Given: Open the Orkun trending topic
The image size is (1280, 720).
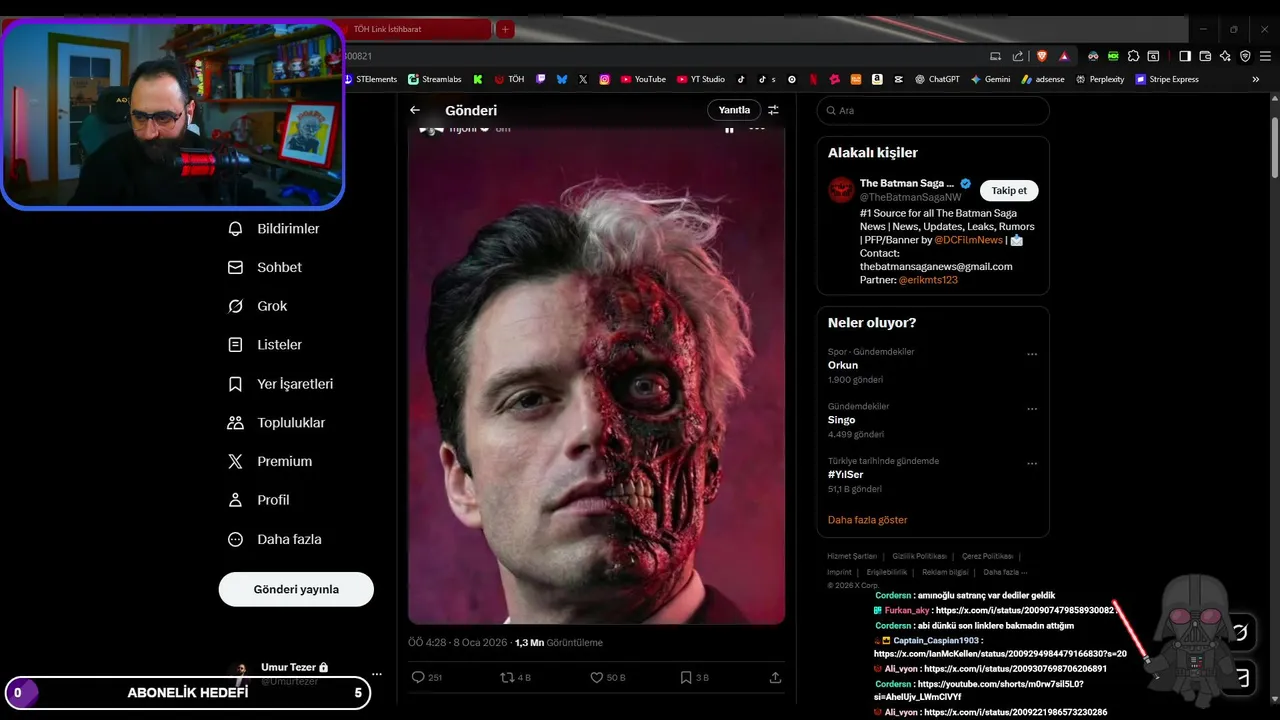Looking at the screenshot, I should click(843, 365).
